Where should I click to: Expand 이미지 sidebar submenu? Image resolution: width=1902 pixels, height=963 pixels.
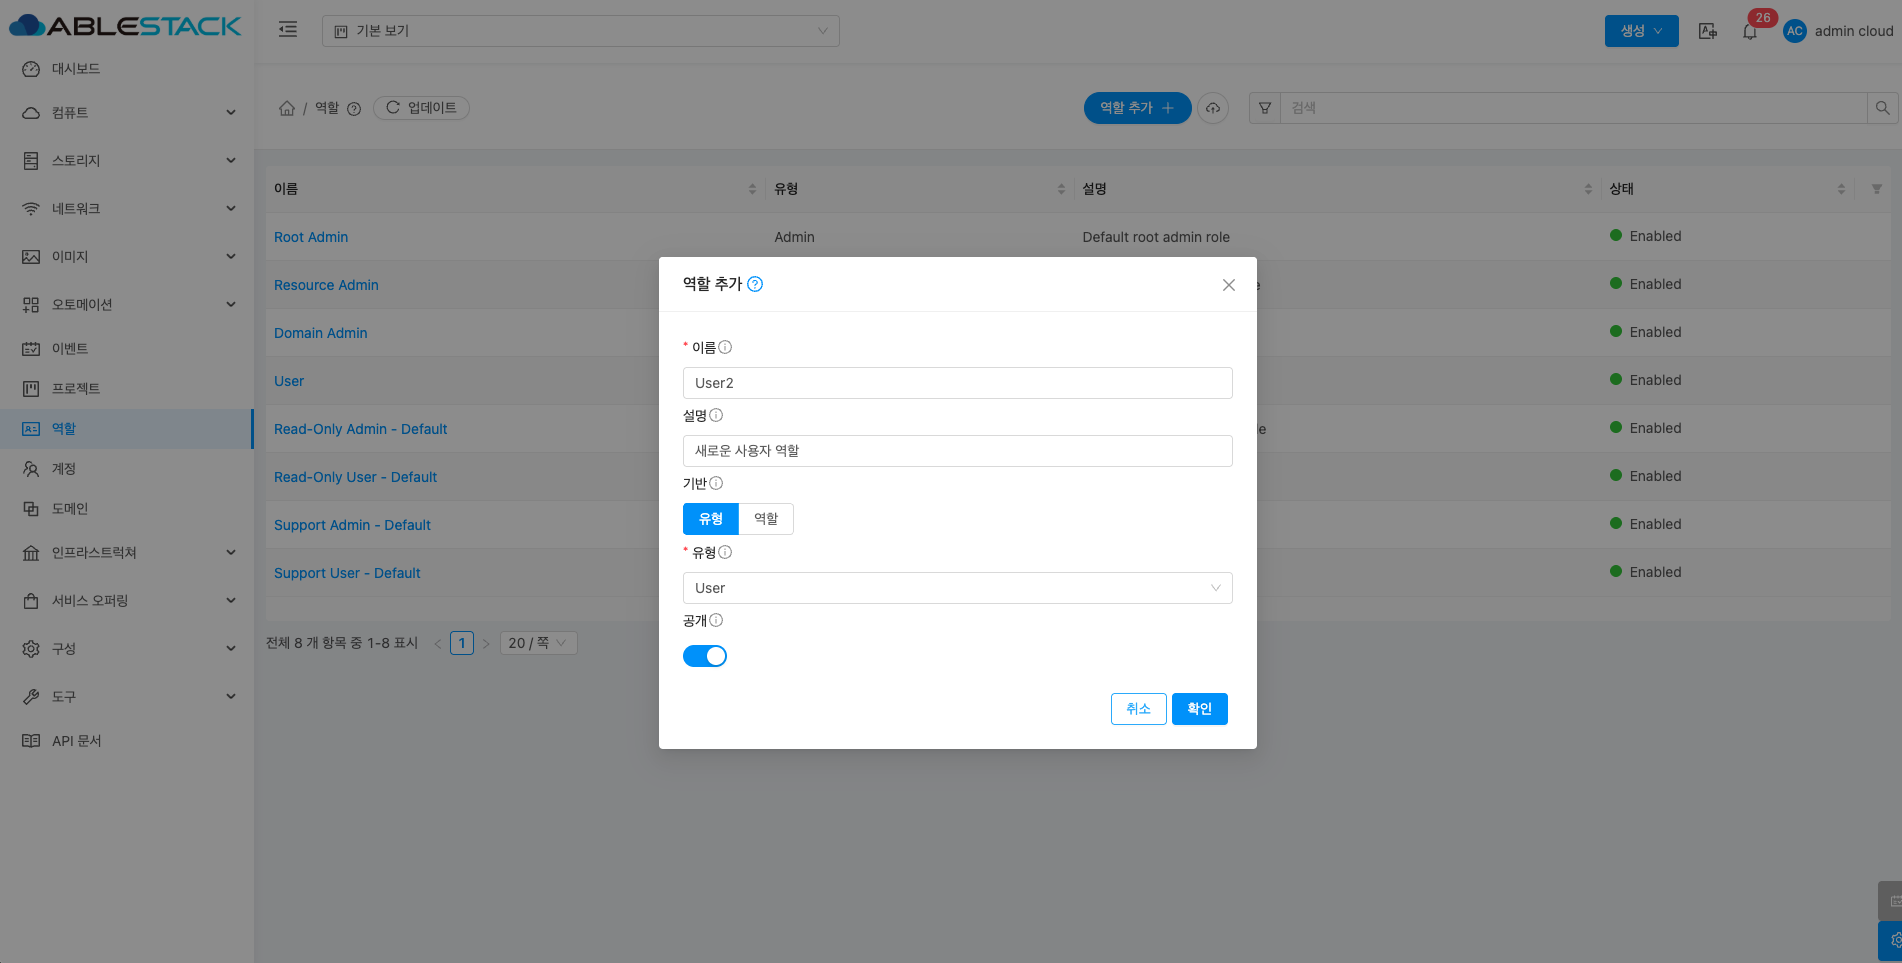[126, 257]
